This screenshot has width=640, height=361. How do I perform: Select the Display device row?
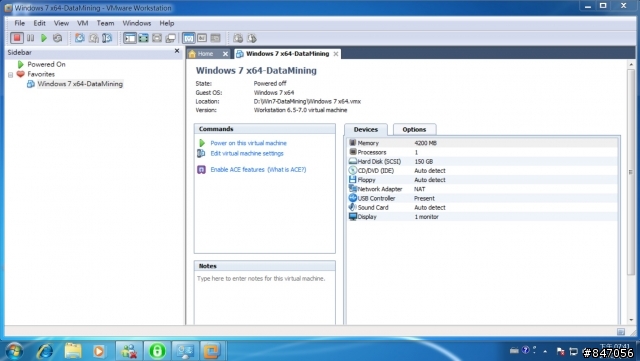(x=482, y=216)
